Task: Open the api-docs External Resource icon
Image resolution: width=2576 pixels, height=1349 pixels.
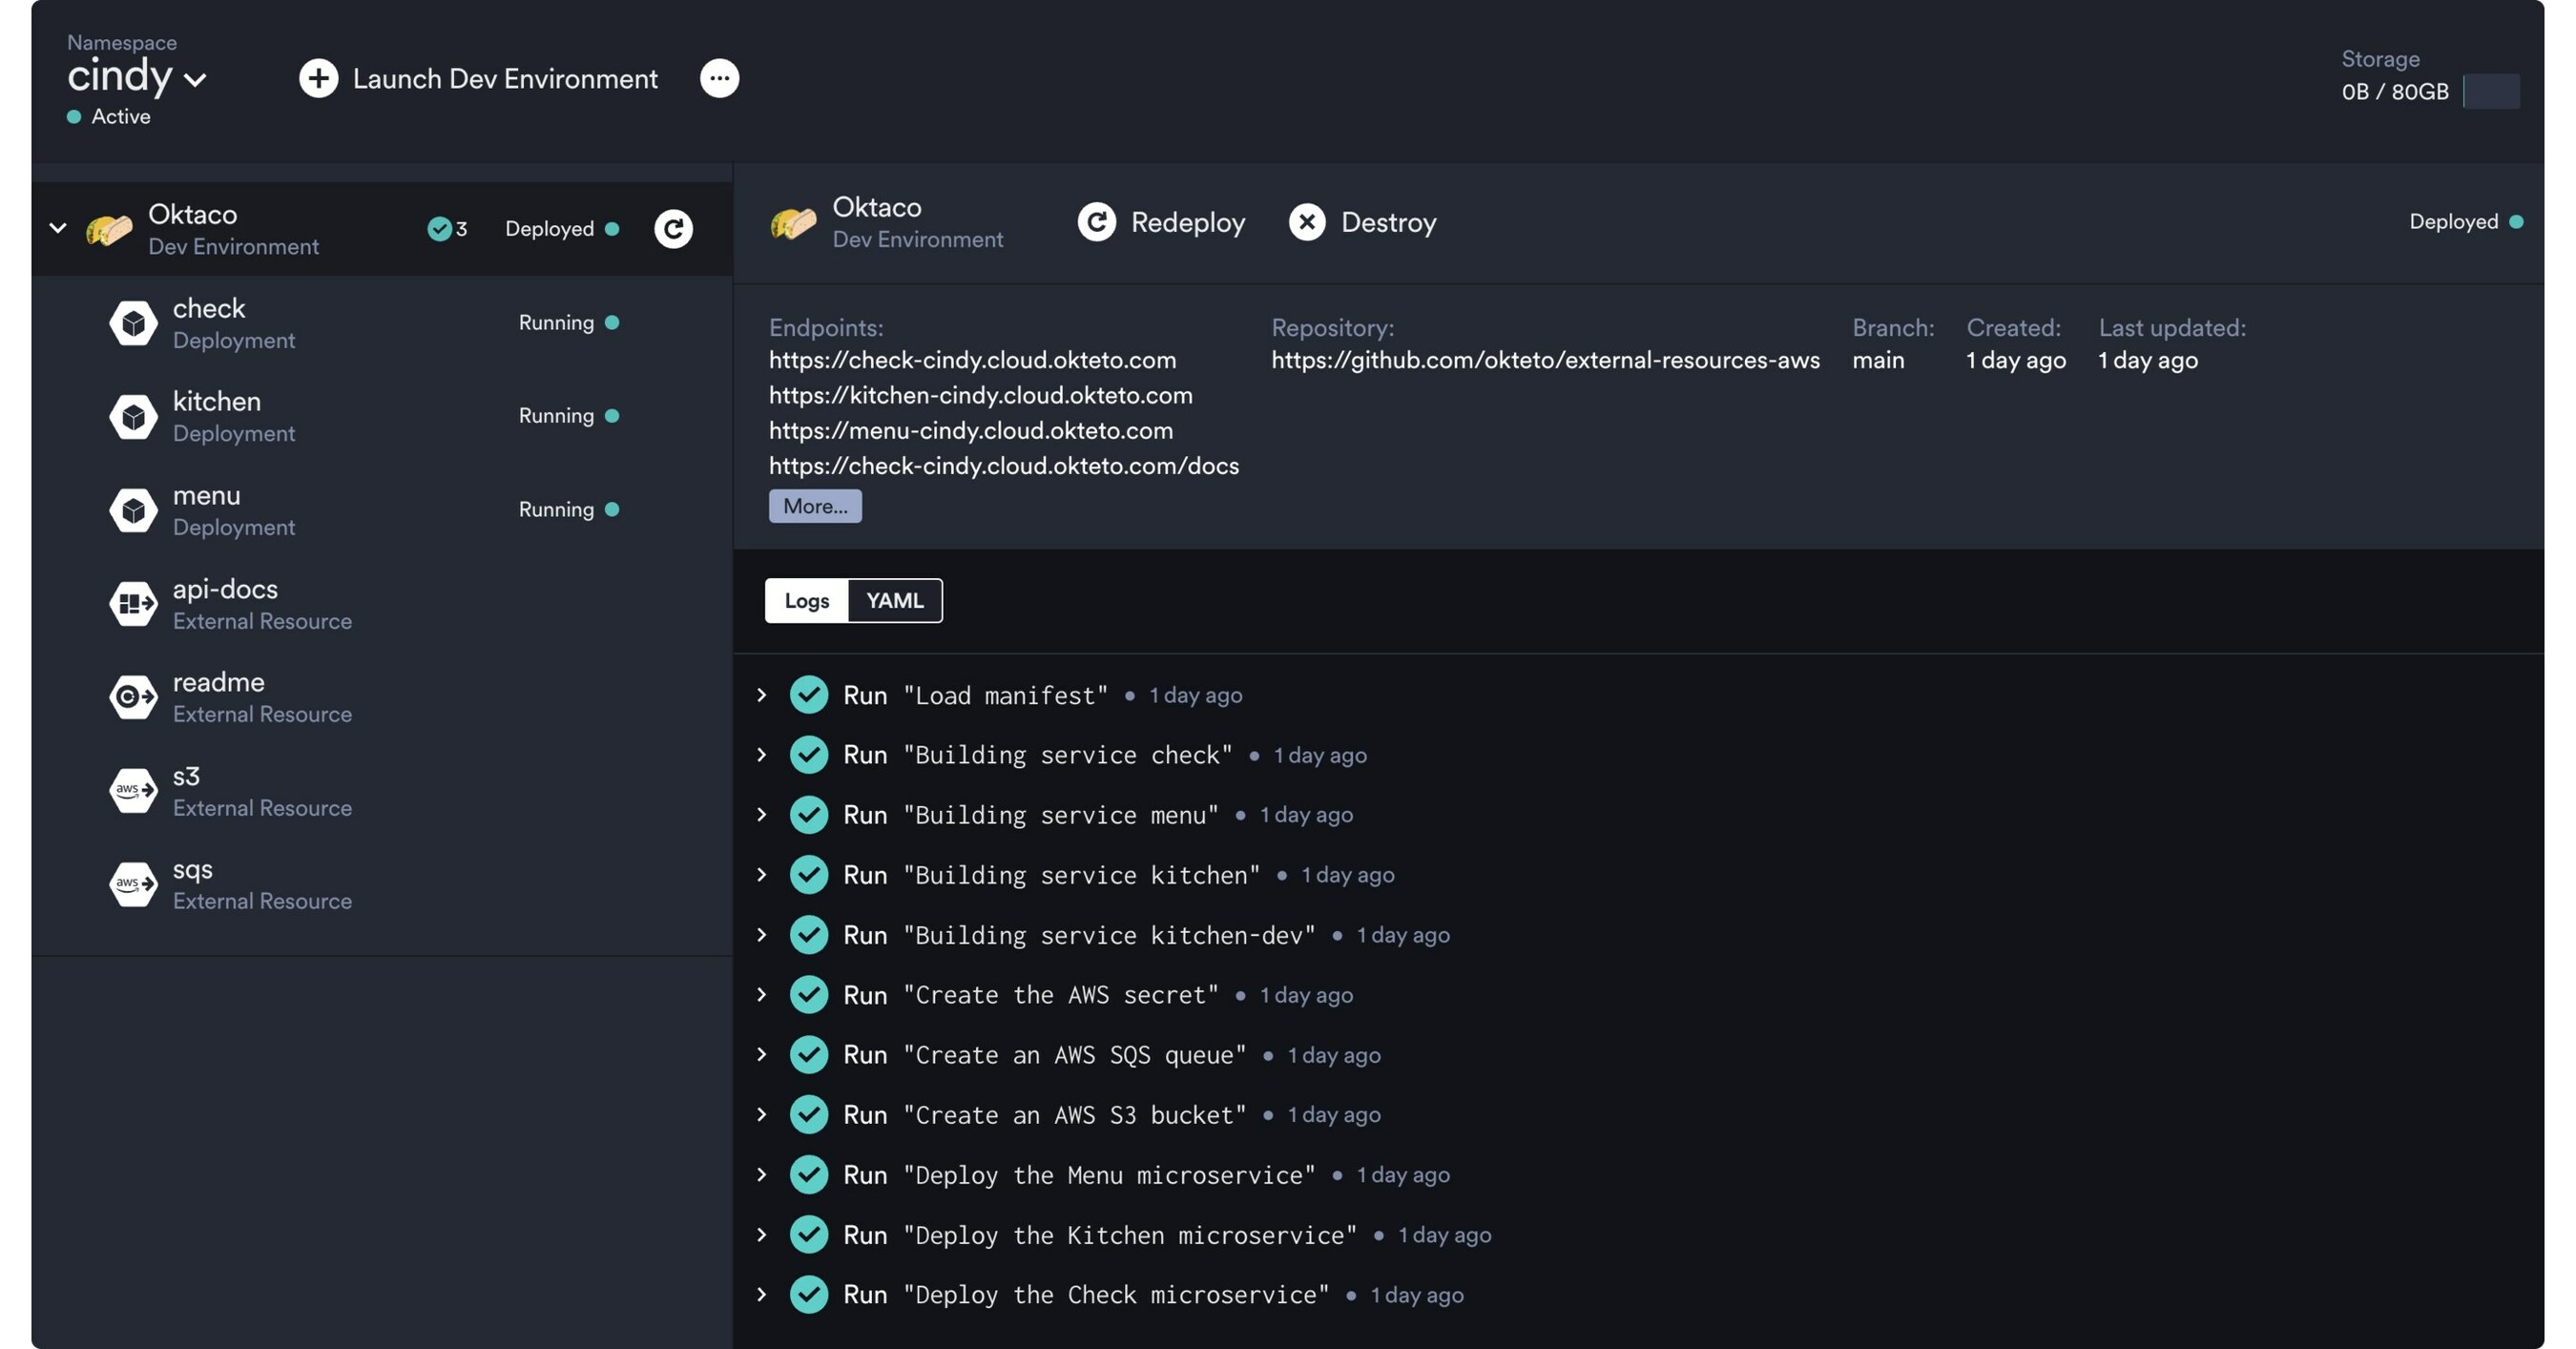Action: [x=133, y=603]
